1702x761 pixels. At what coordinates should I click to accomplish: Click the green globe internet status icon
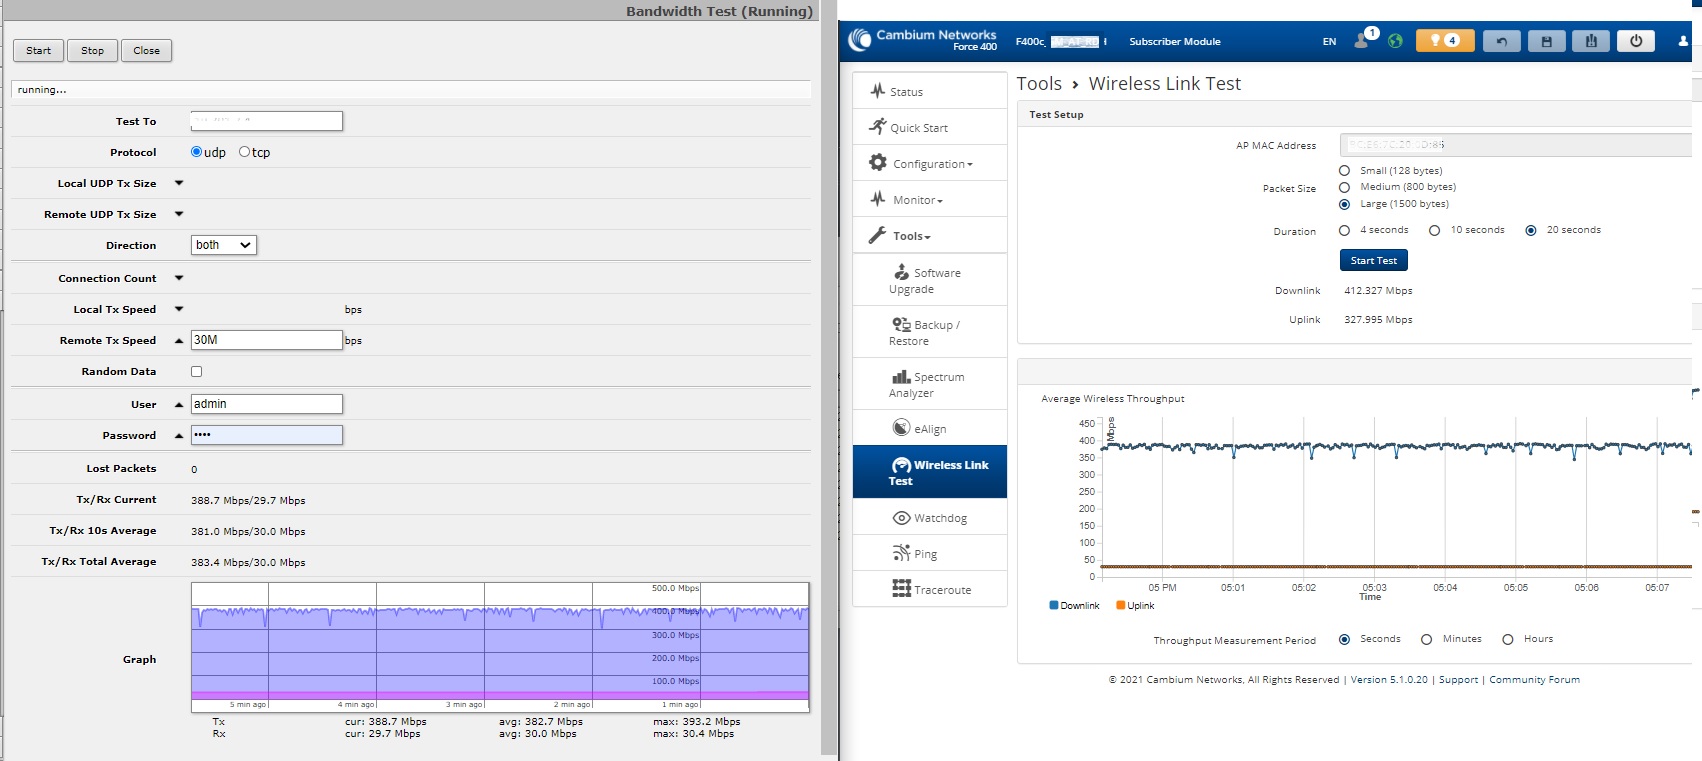[x=1395, y=41]
